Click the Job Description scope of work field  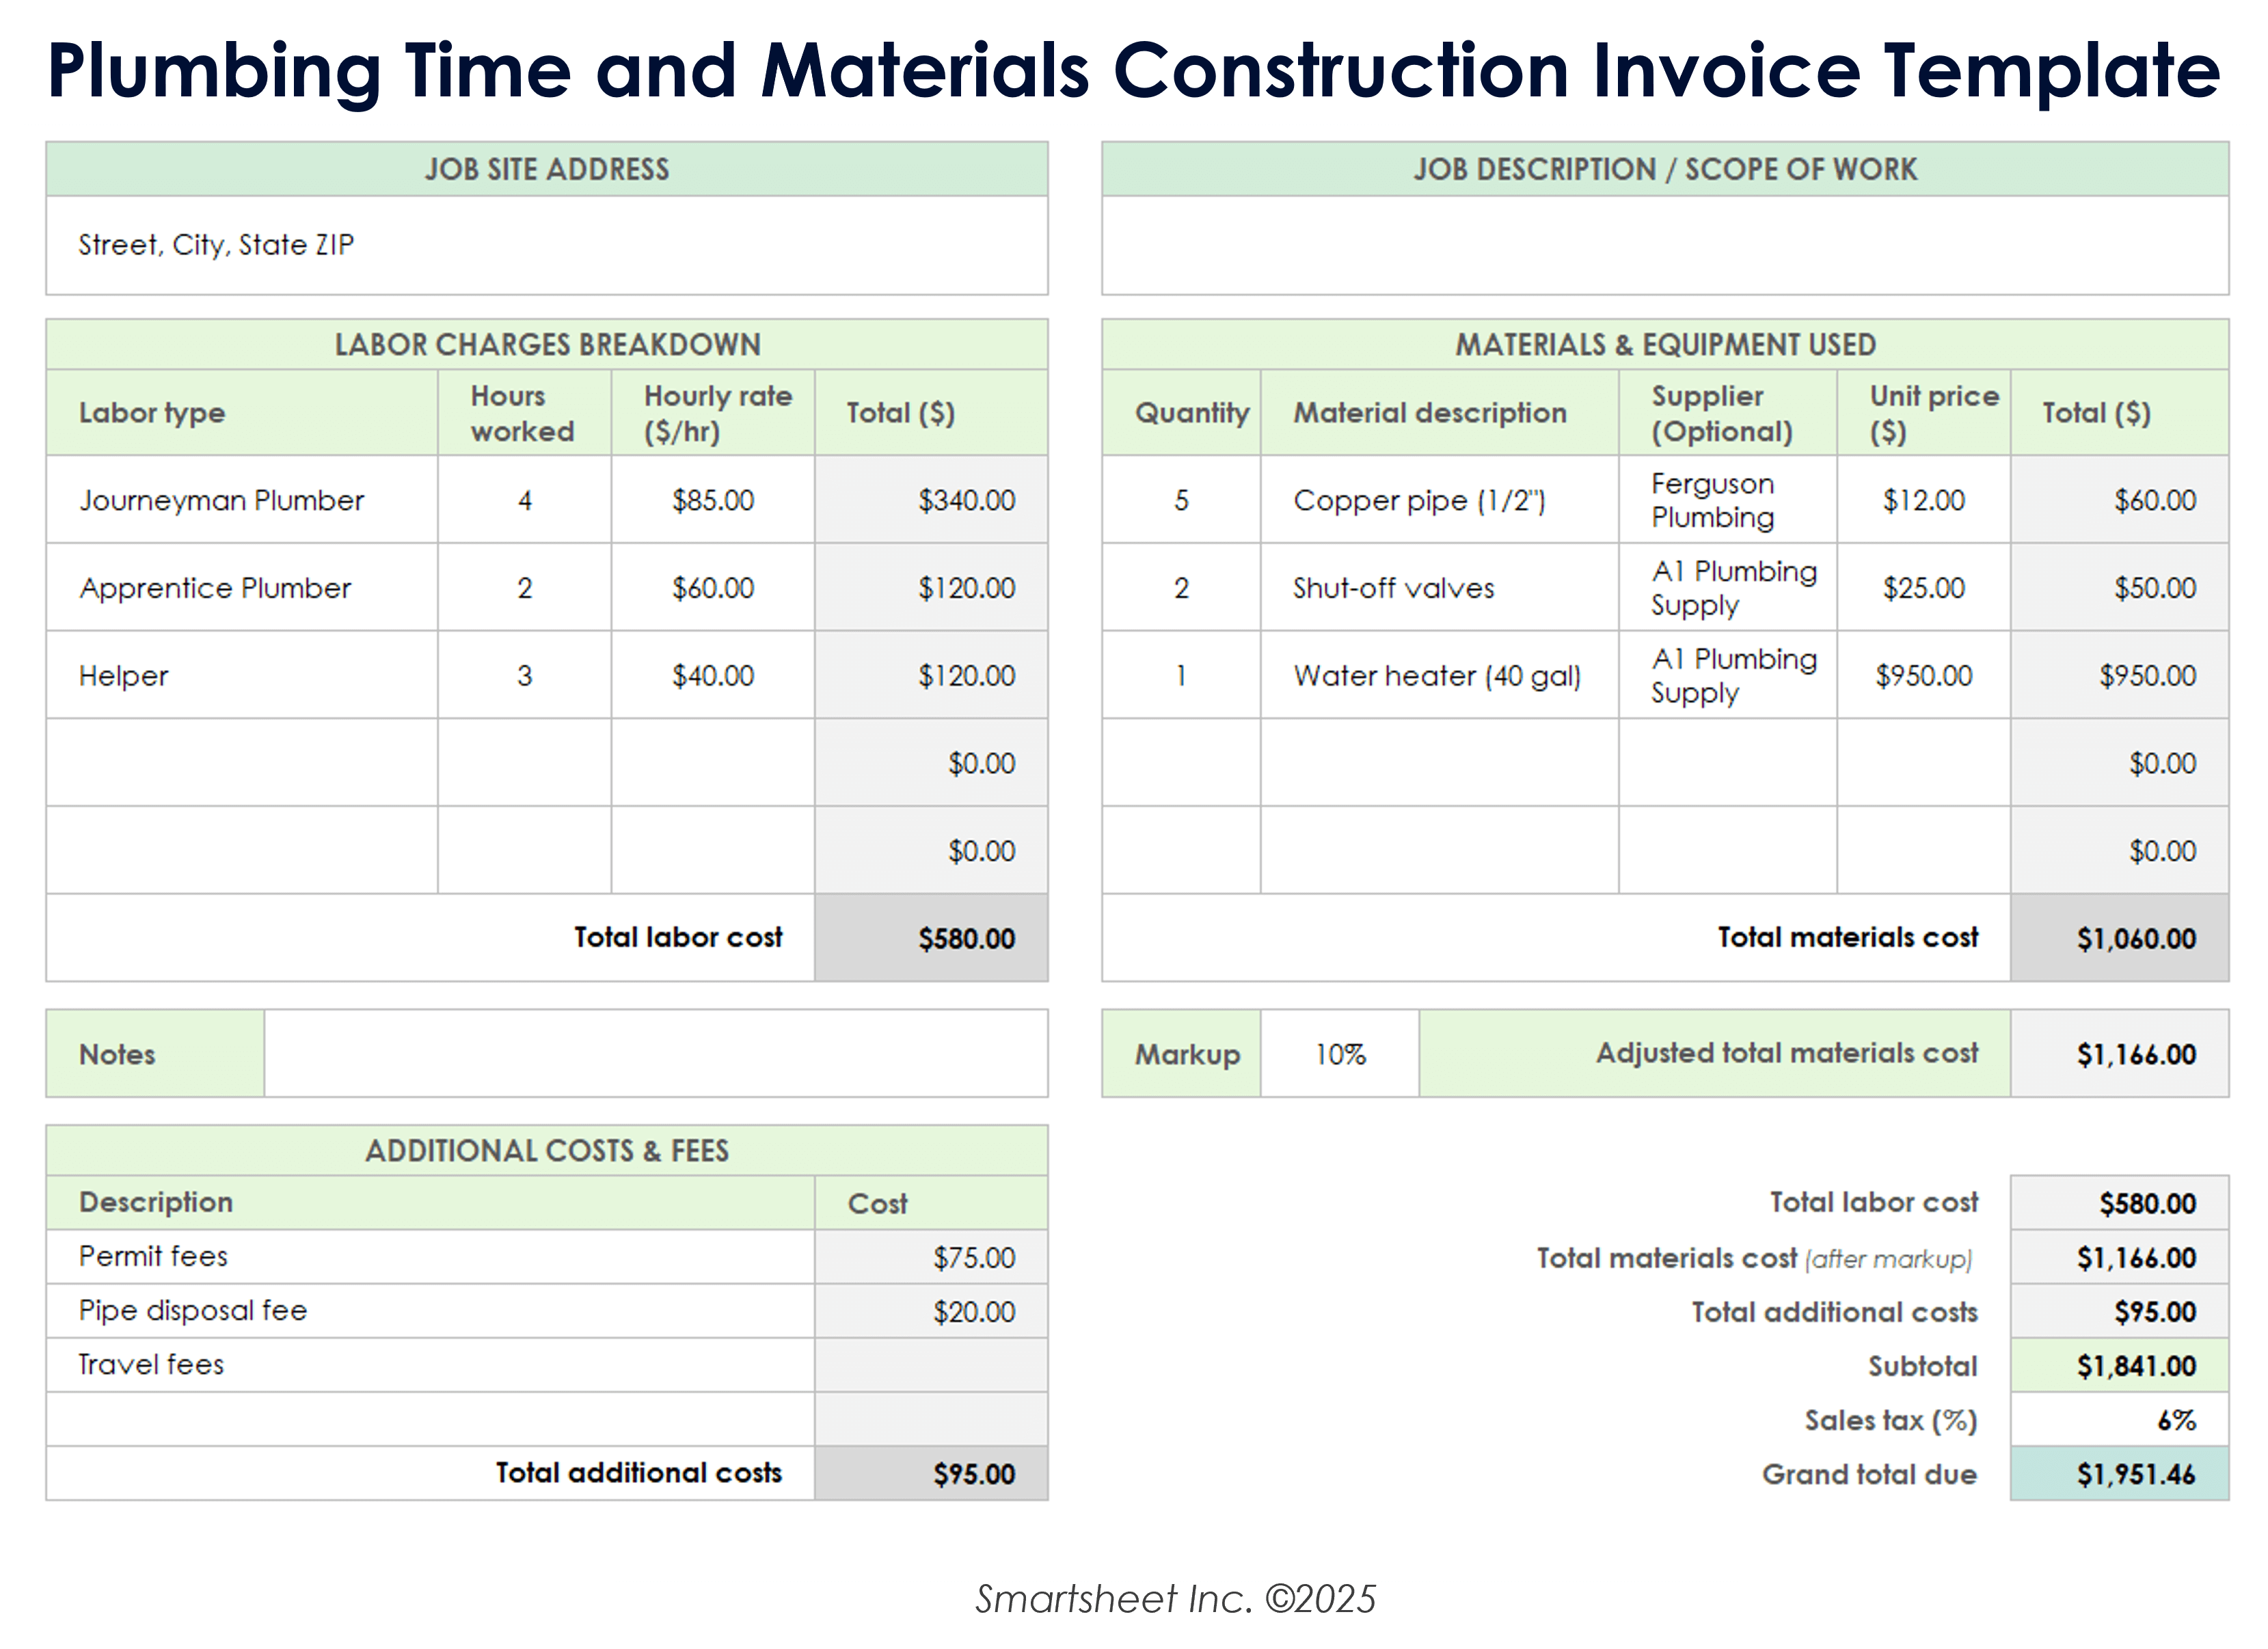tap(1664, 245)
